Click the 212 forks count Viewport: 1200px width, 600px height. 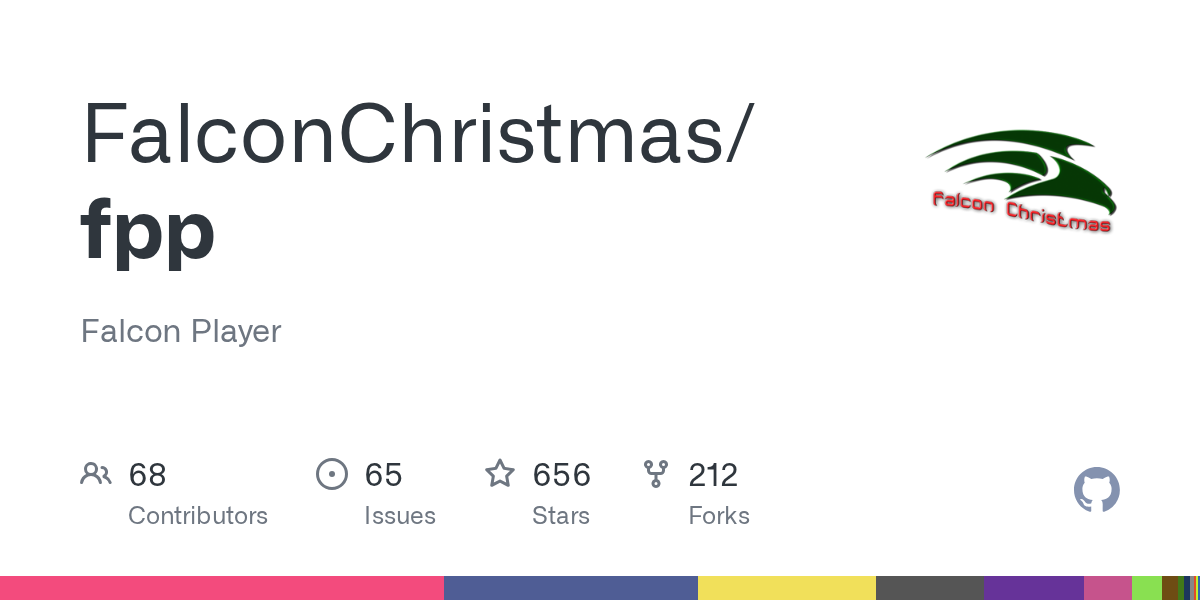click(x=713, y=474)
